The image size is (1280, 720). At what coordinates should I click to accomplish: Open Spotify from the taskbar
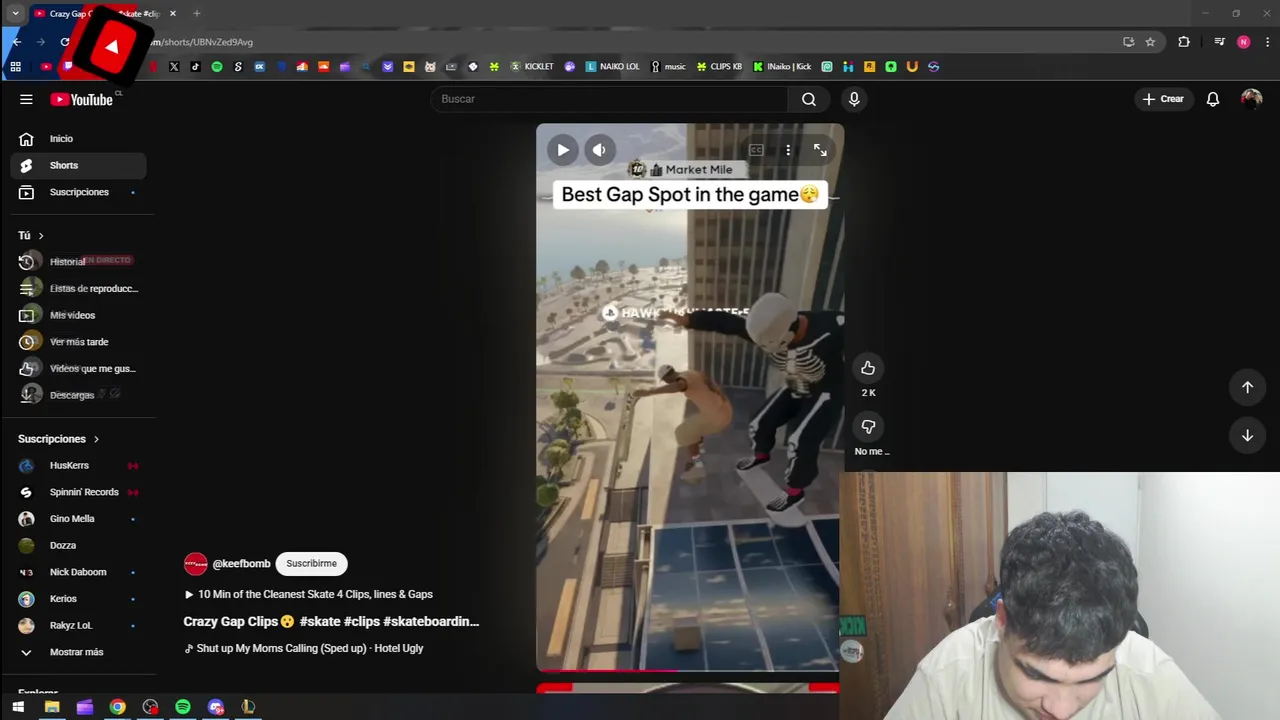[183, 707]
